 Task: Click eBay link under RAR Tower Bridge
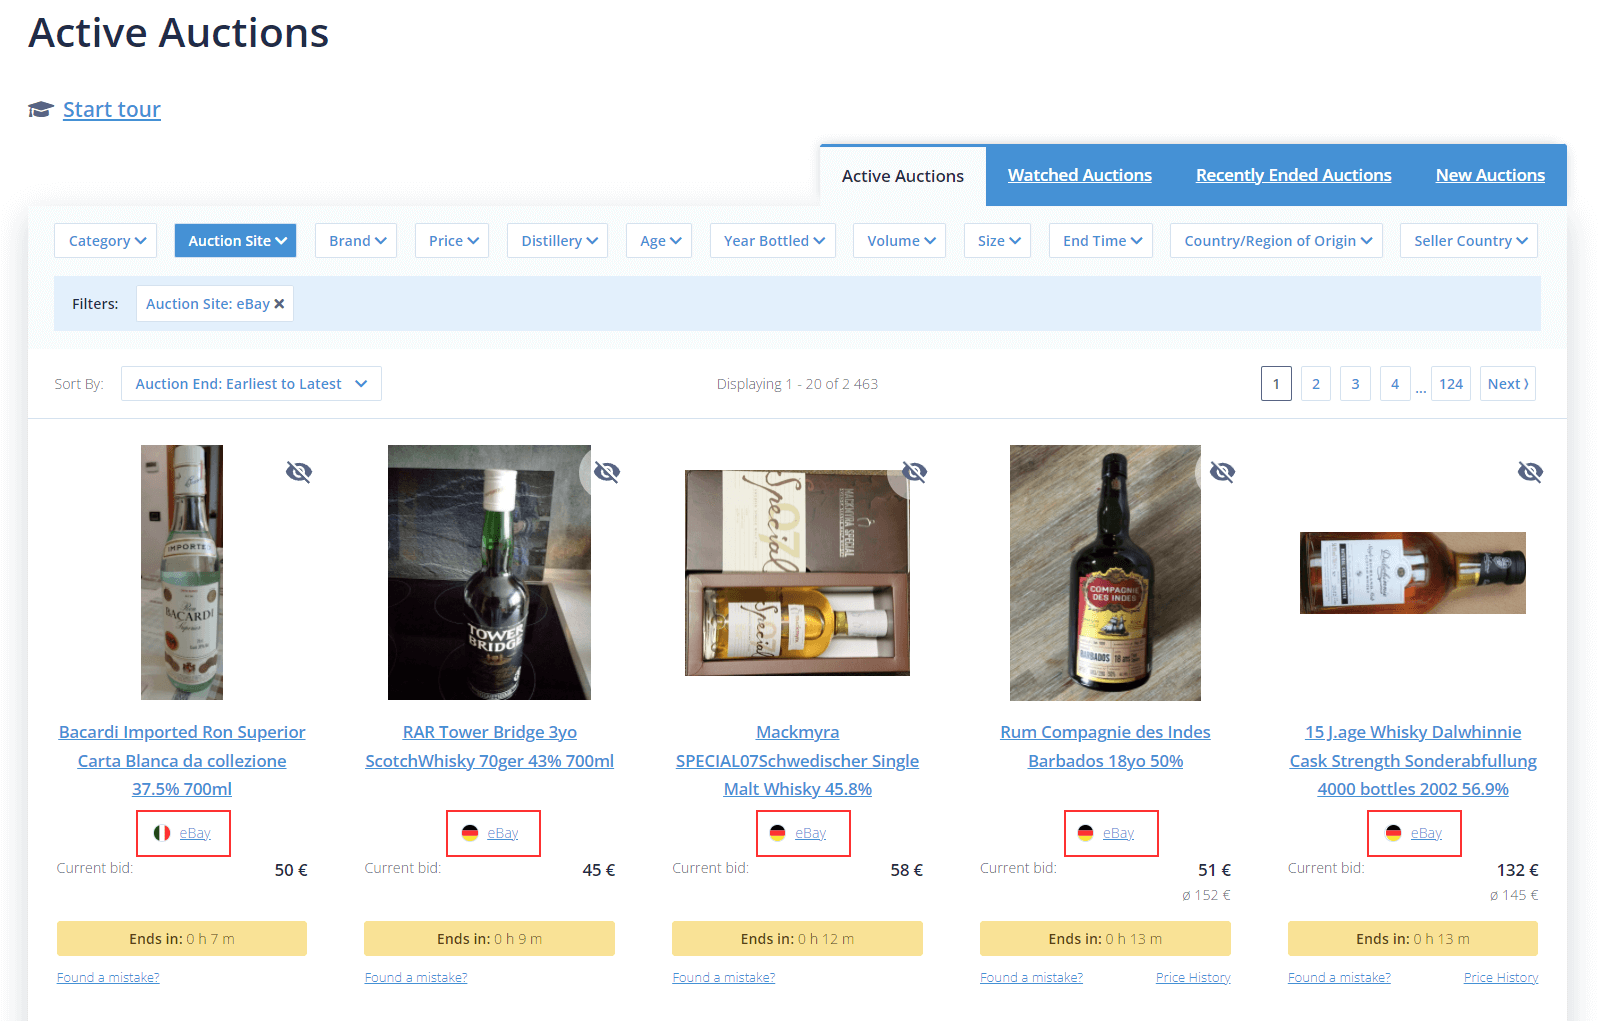tap(503, 833)
